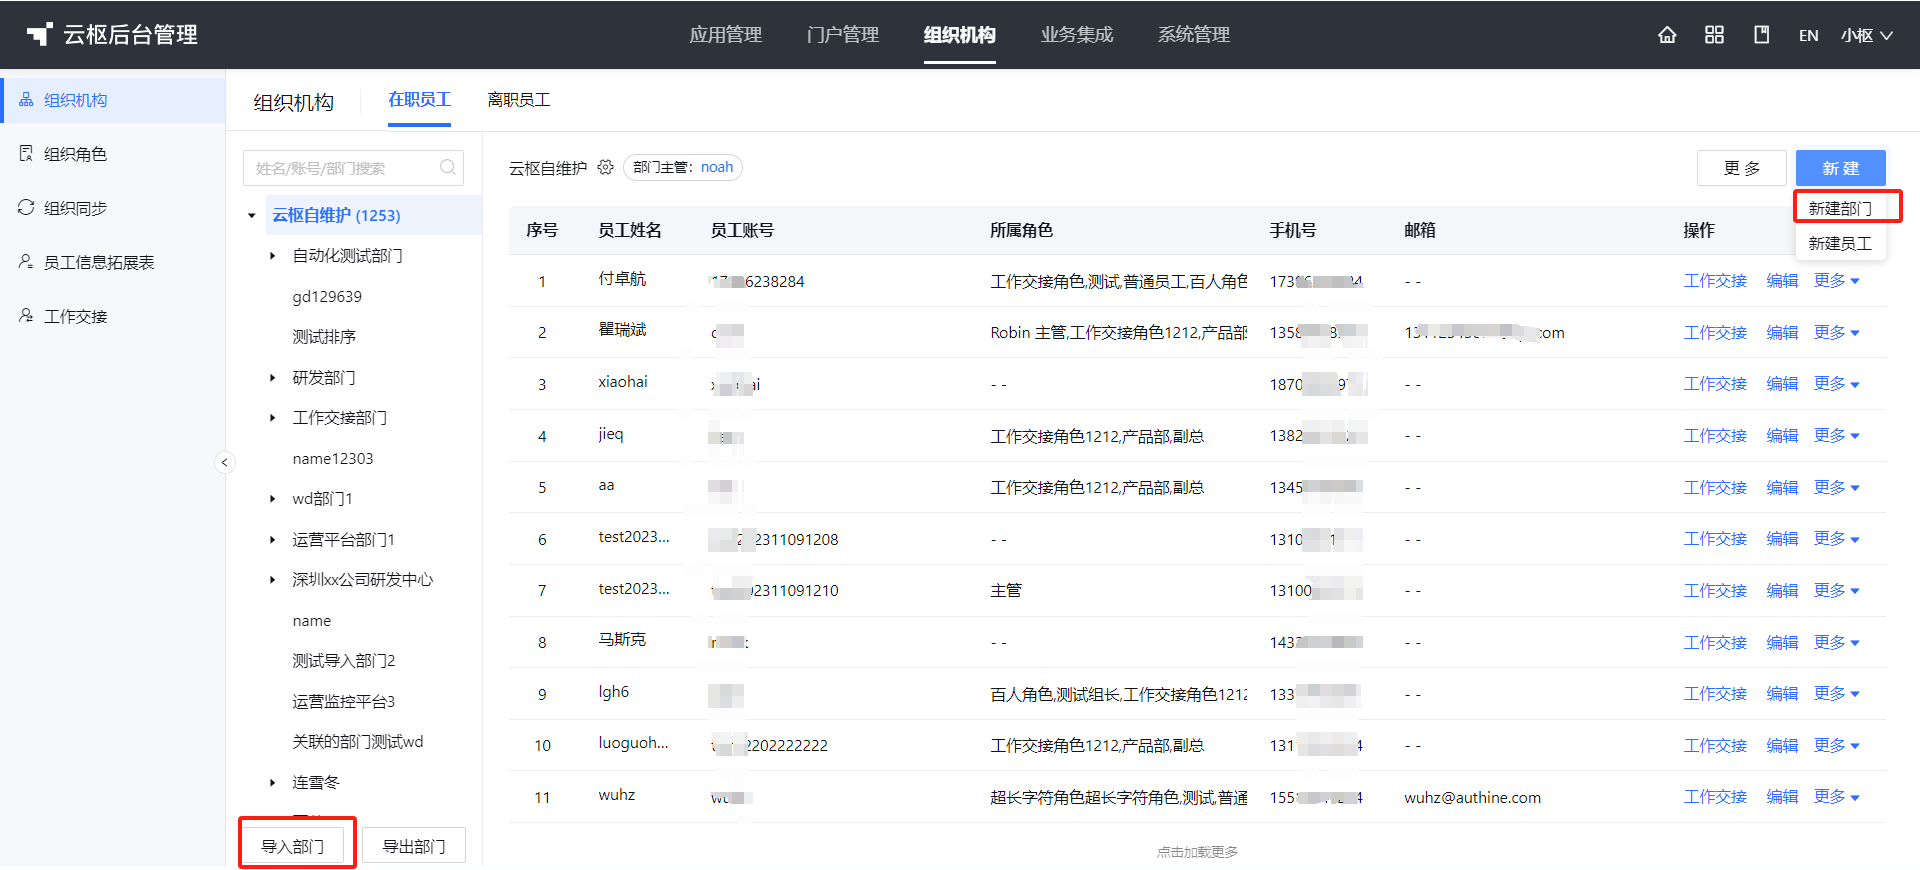The height and width of the screenshot is (870, 1920).
Task: Click the 组织角色 sidebar icon
Action: click(x=26, y=154)
